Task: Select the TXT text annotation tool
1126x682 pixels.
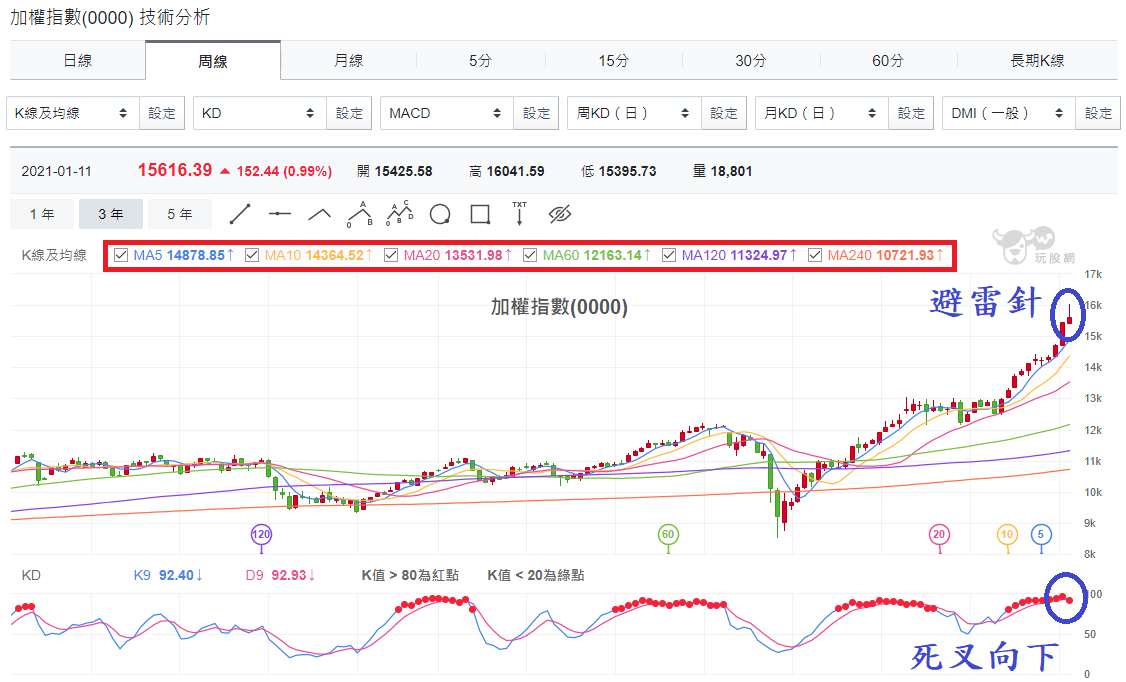Action: (519, 214)
